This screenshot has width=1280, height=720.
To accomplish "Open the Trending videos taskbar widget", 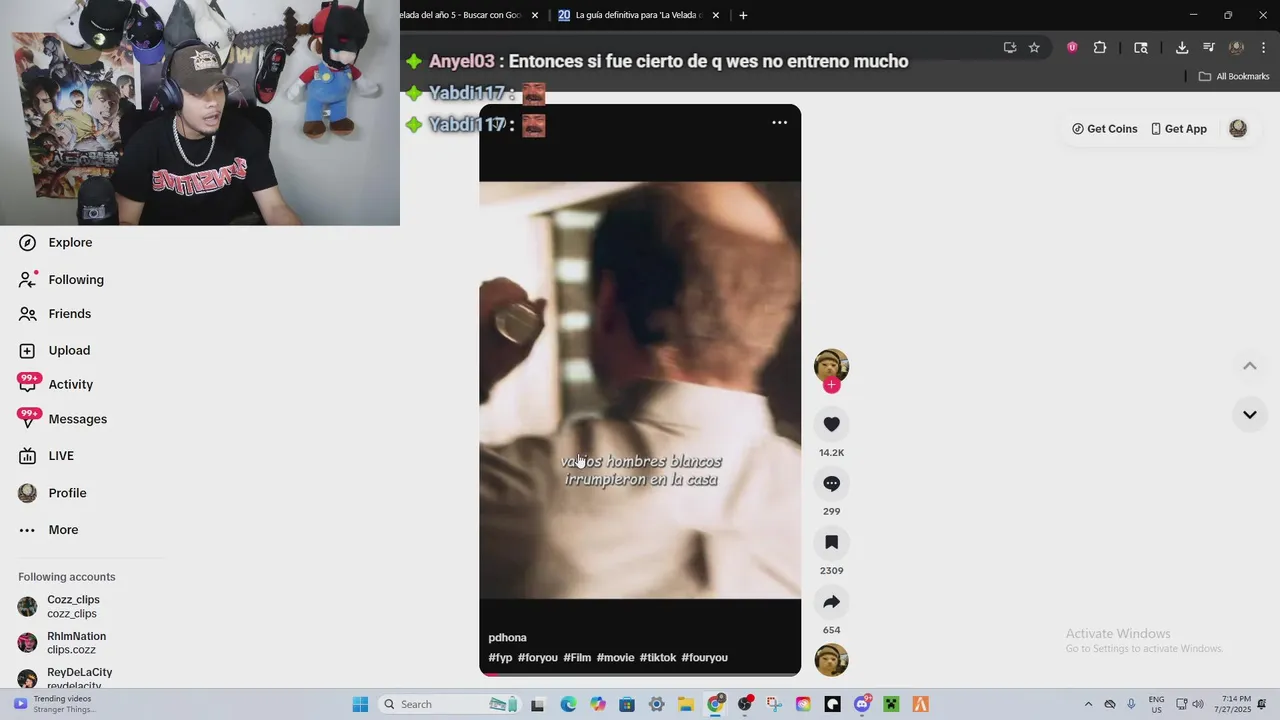I will [x=56, y=704].
